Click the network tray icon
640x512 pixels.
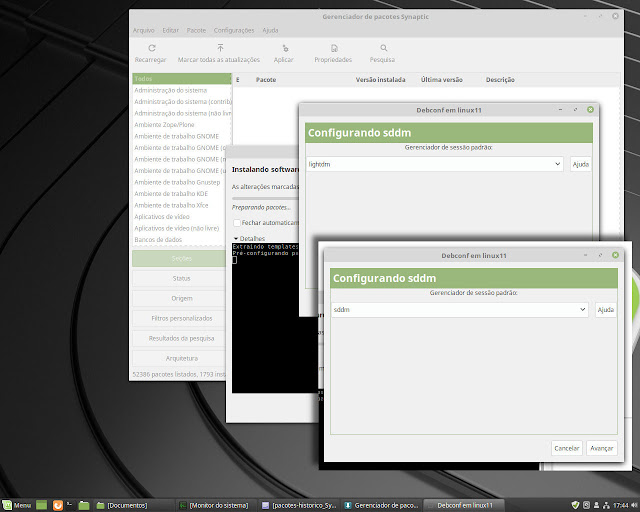point(607,505)
